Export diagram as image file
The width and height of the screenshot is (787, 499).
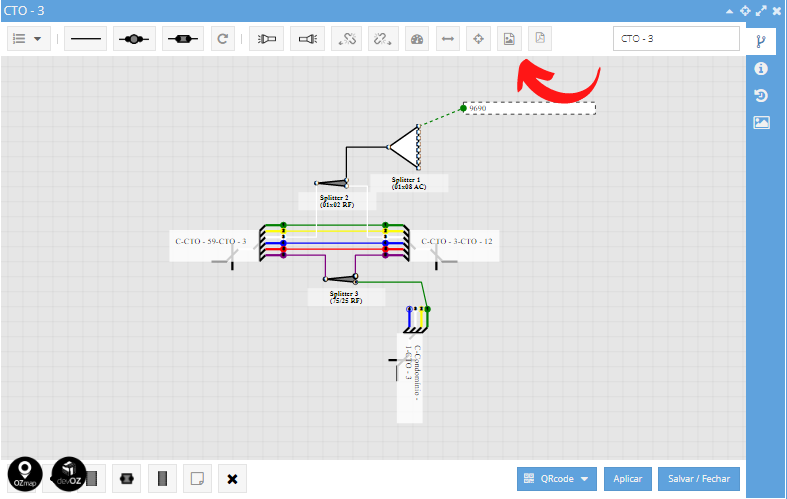(x=509, y=39)
